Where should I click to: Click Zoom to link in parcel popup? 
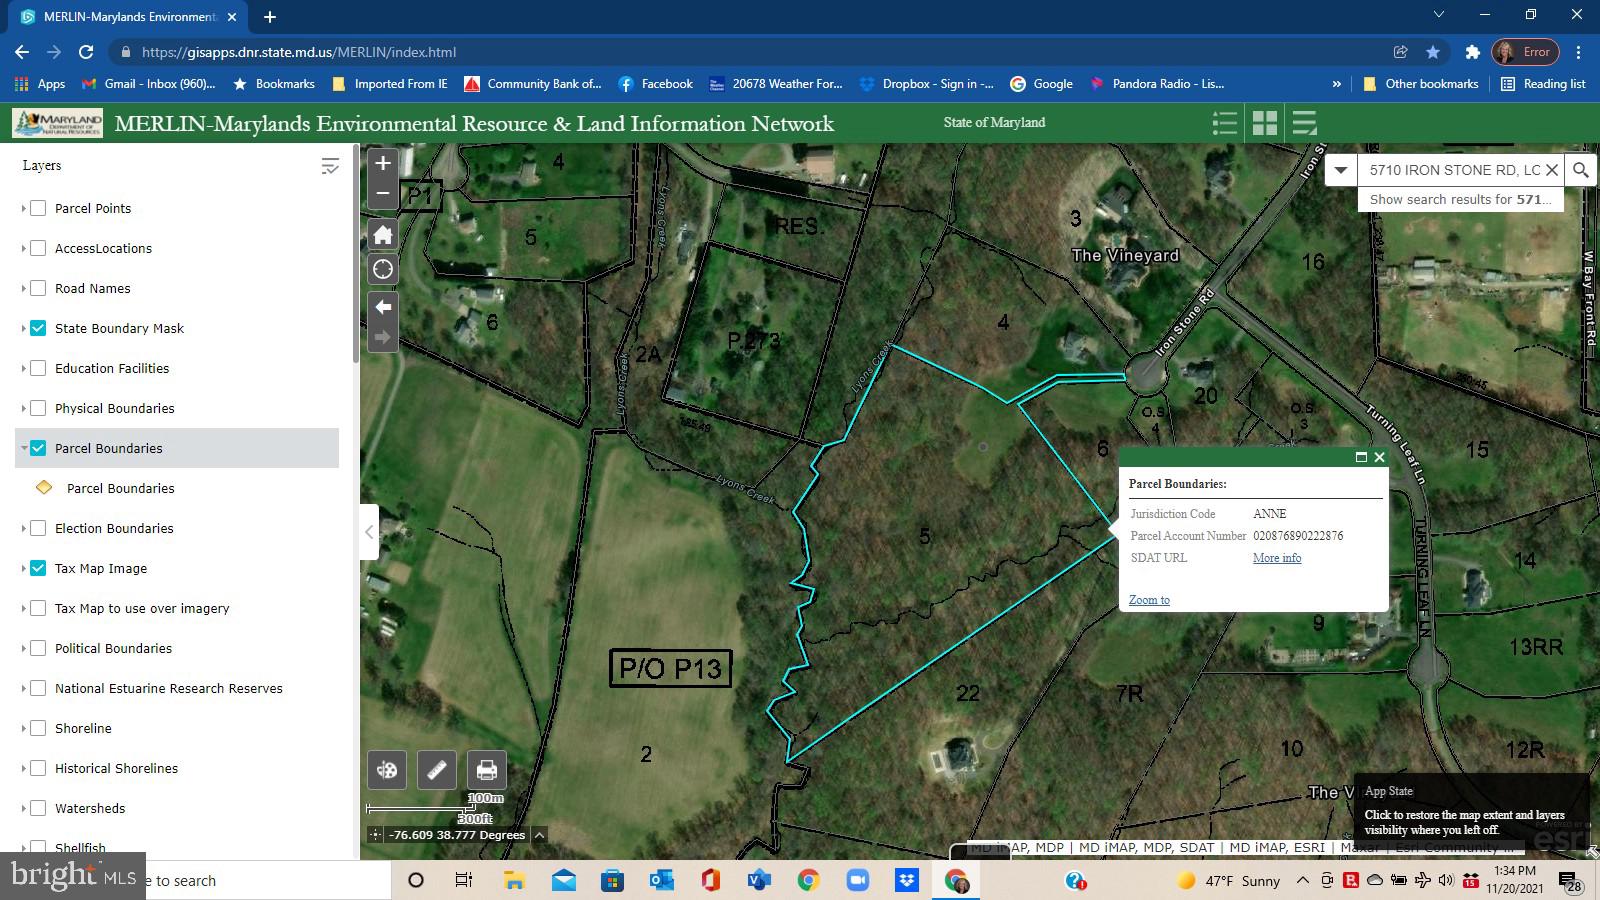click(1149, 600)
